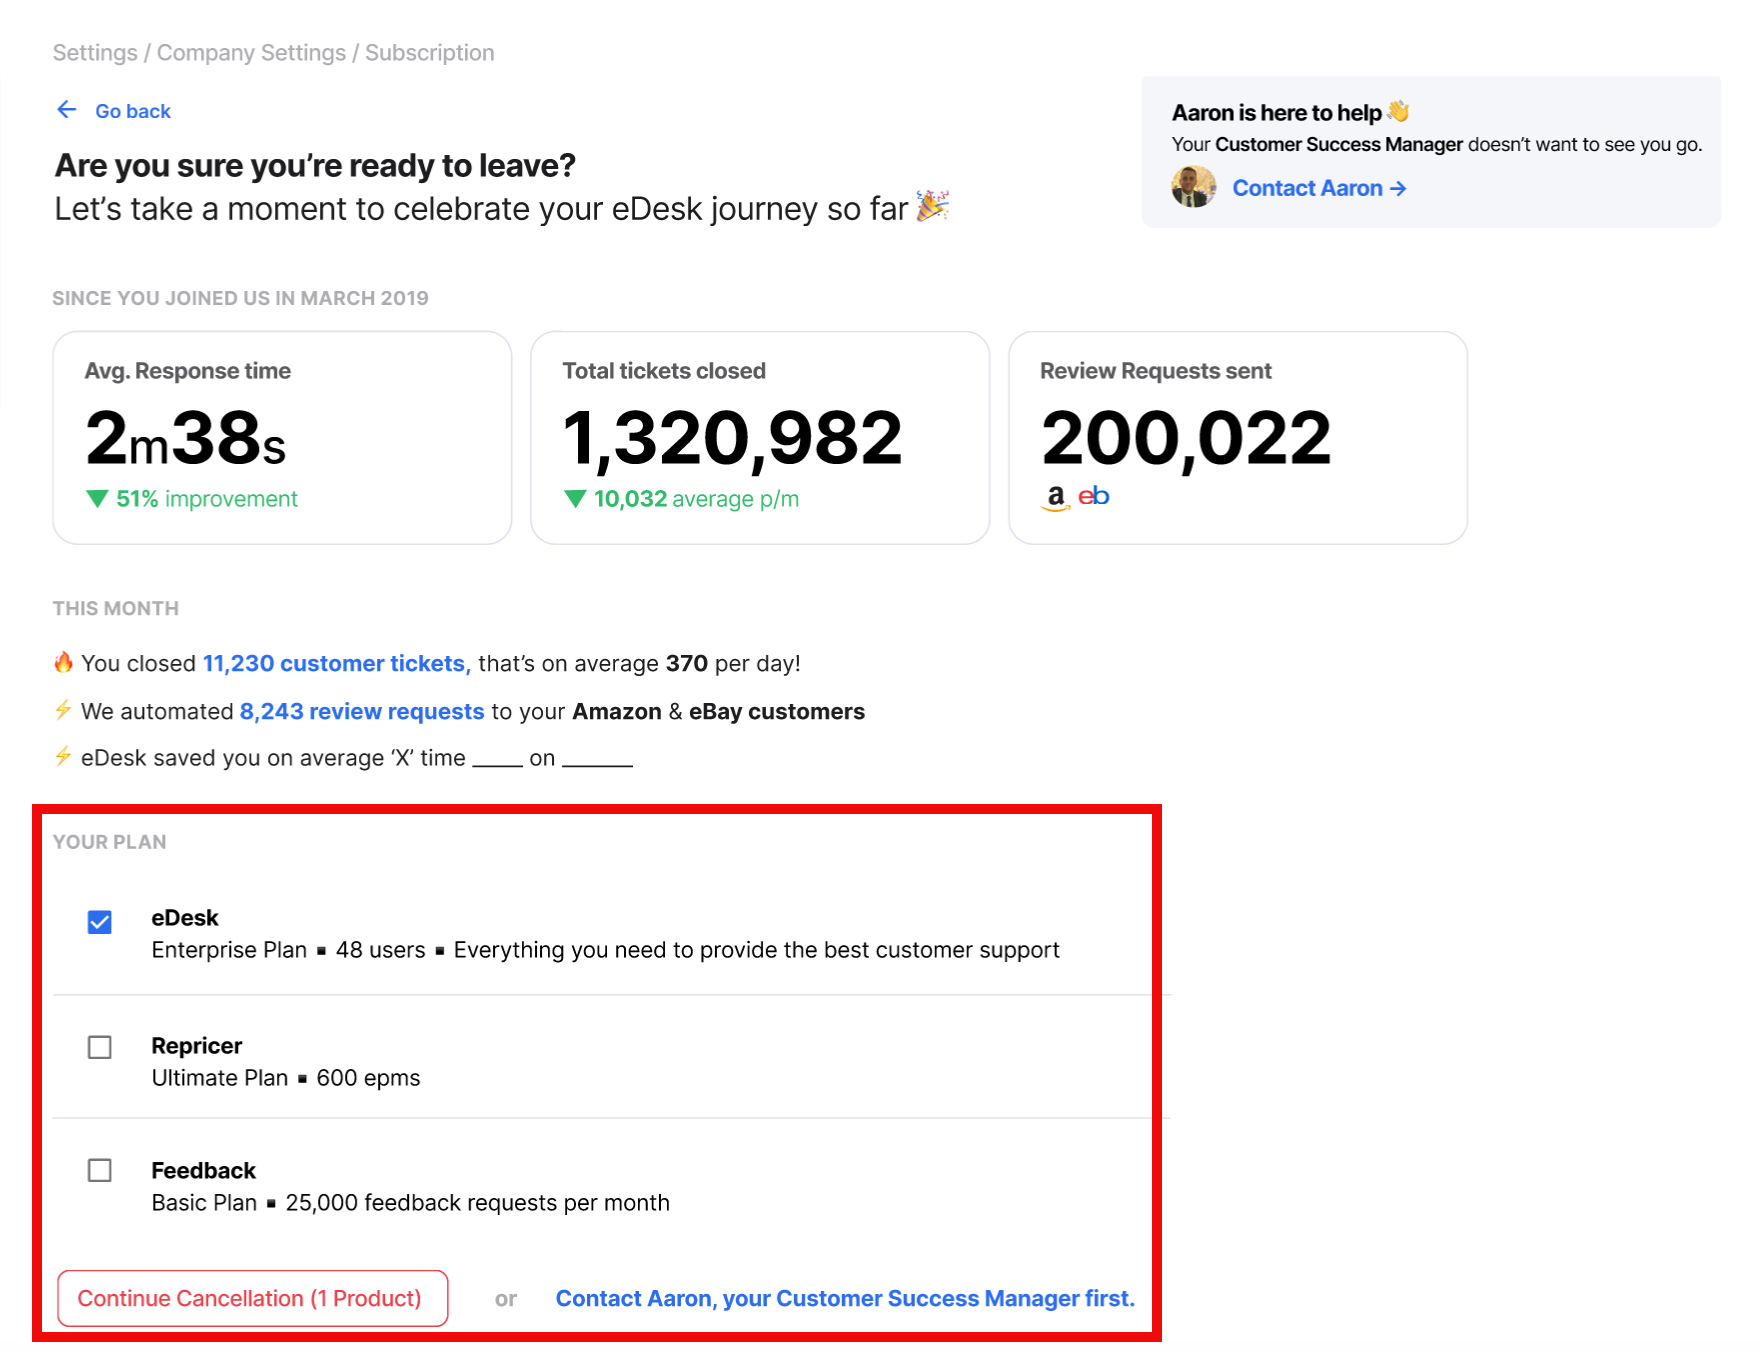Viewport: 1760px width, 1350px height.
Task: Uncheck the eDesk plan checkbox
Action: [100, 922]
